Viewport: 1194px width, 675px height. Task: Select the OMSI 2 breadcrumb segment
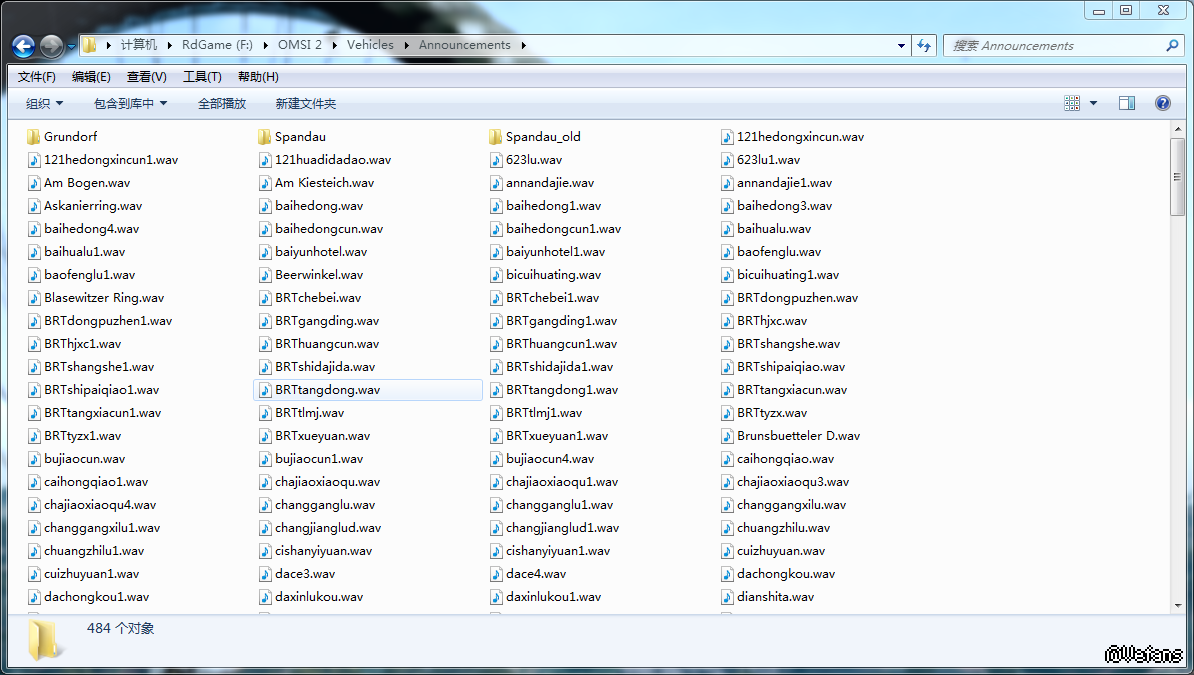click(299, 45)
